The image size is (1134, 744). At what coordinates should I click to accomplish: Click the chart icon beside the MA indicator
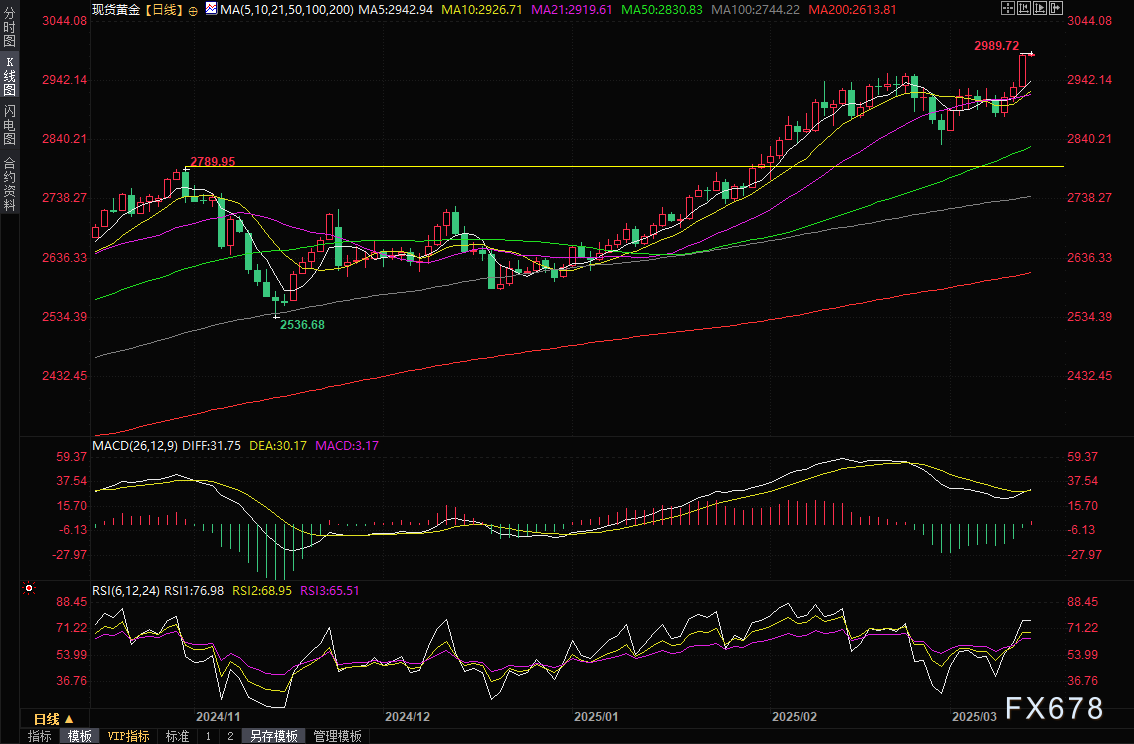pyautogui.click(x=210, y=9)
